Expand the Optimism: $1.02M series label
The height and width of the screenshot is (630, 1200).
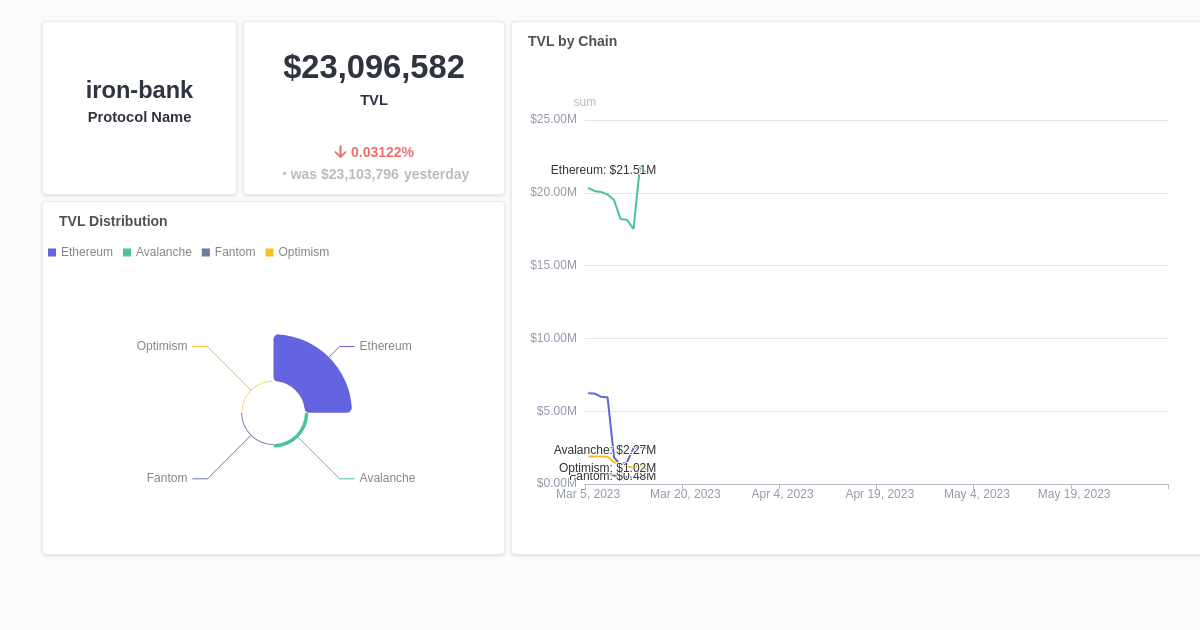[606, 468]
